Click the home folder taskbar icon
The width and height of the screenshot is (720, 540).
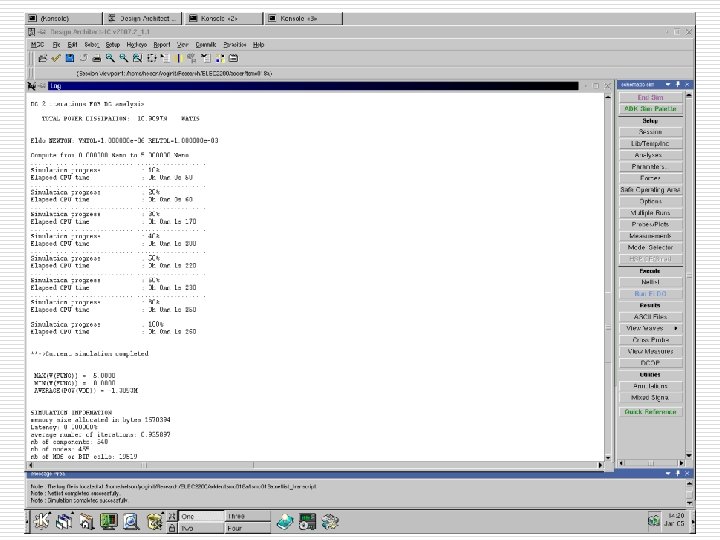click(x=86, y=521)
